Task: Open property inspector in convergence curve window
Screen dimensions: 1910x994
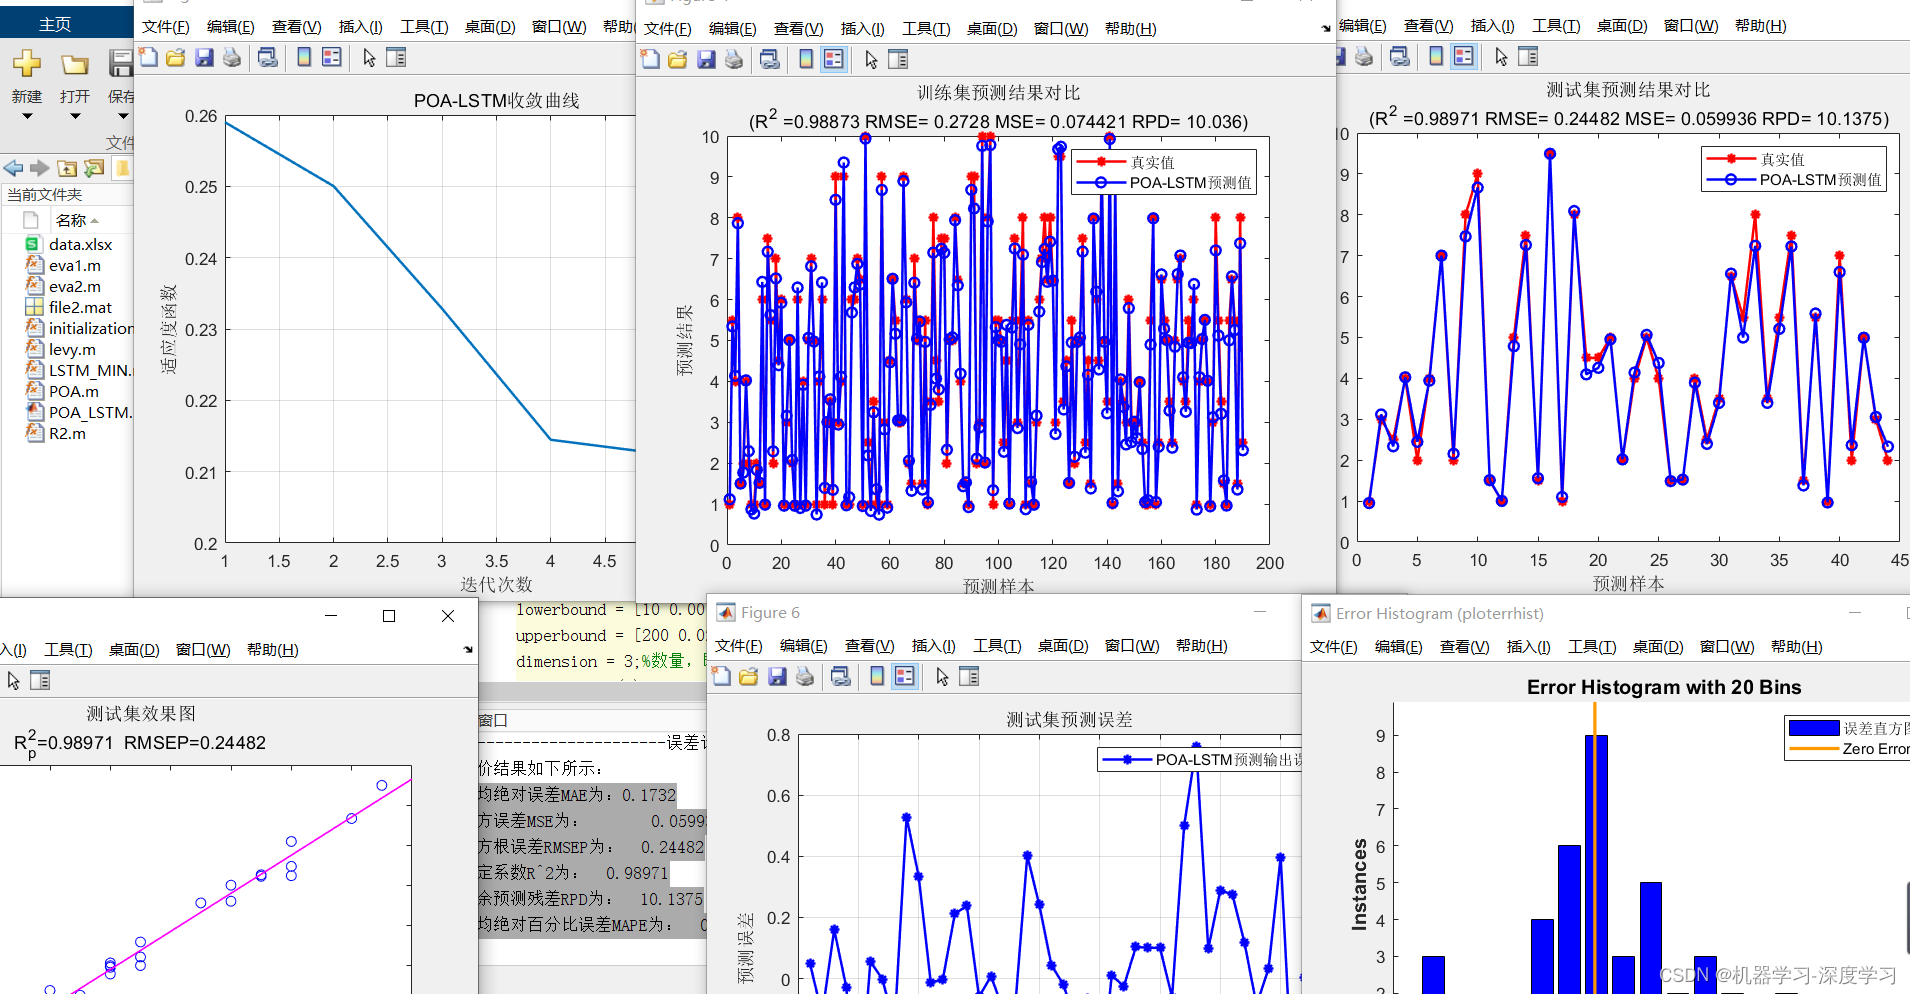Action: pyautogui.click(x=396, y=57)
